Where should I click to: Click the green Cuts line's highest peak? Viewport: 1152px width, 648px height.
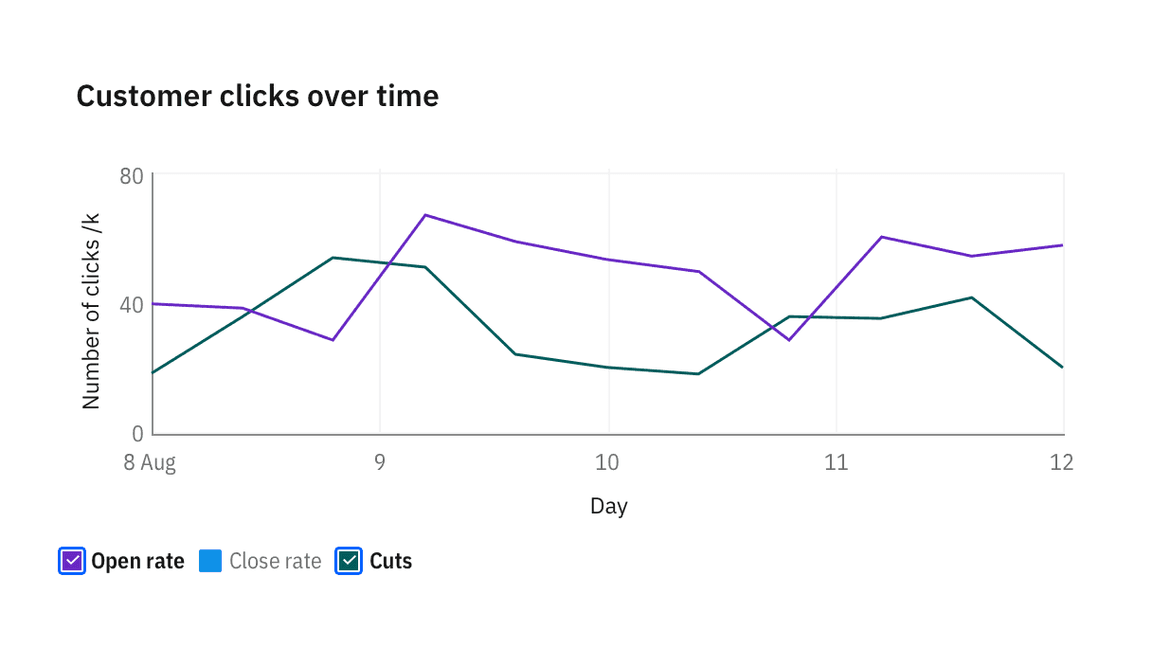click(x=333, y=258)
